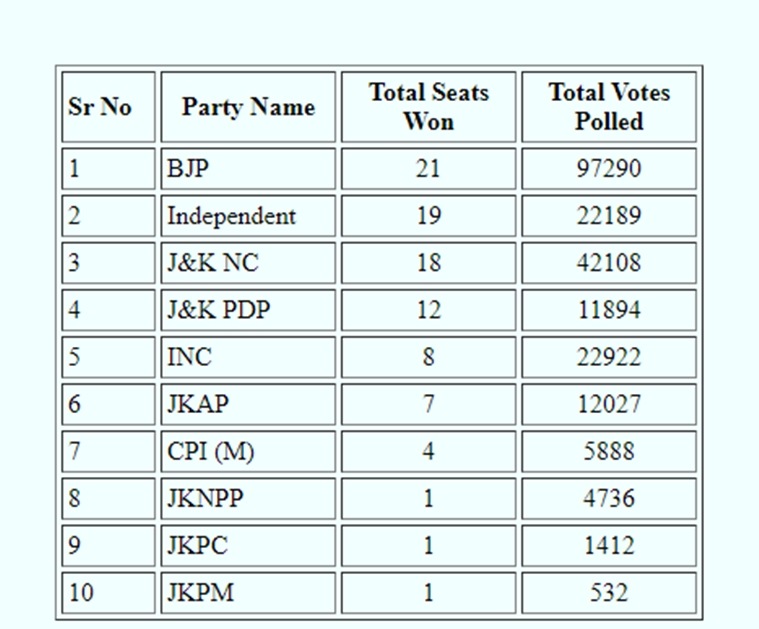Click the Total Votes Polled header
Image resolution: width=759 pixels, height=629 pixels.
click(x=608, y=107)
